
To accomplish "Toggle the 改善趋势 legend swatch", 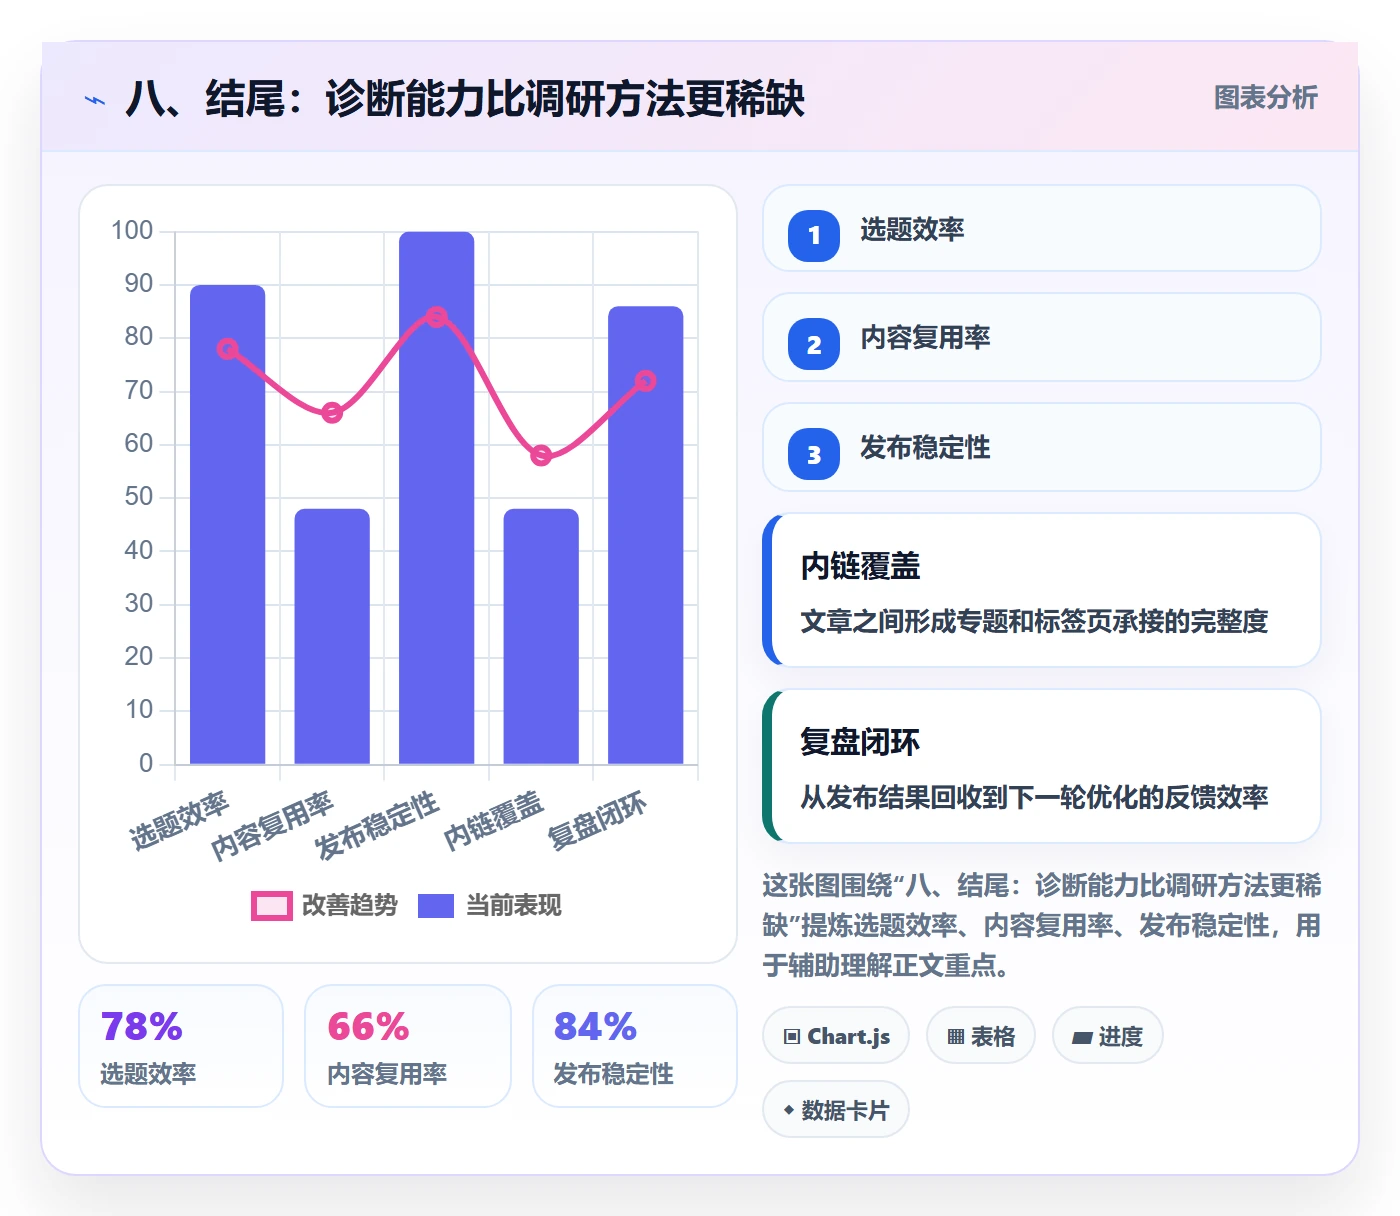I will pyautogui.click(x=271, y=906).
